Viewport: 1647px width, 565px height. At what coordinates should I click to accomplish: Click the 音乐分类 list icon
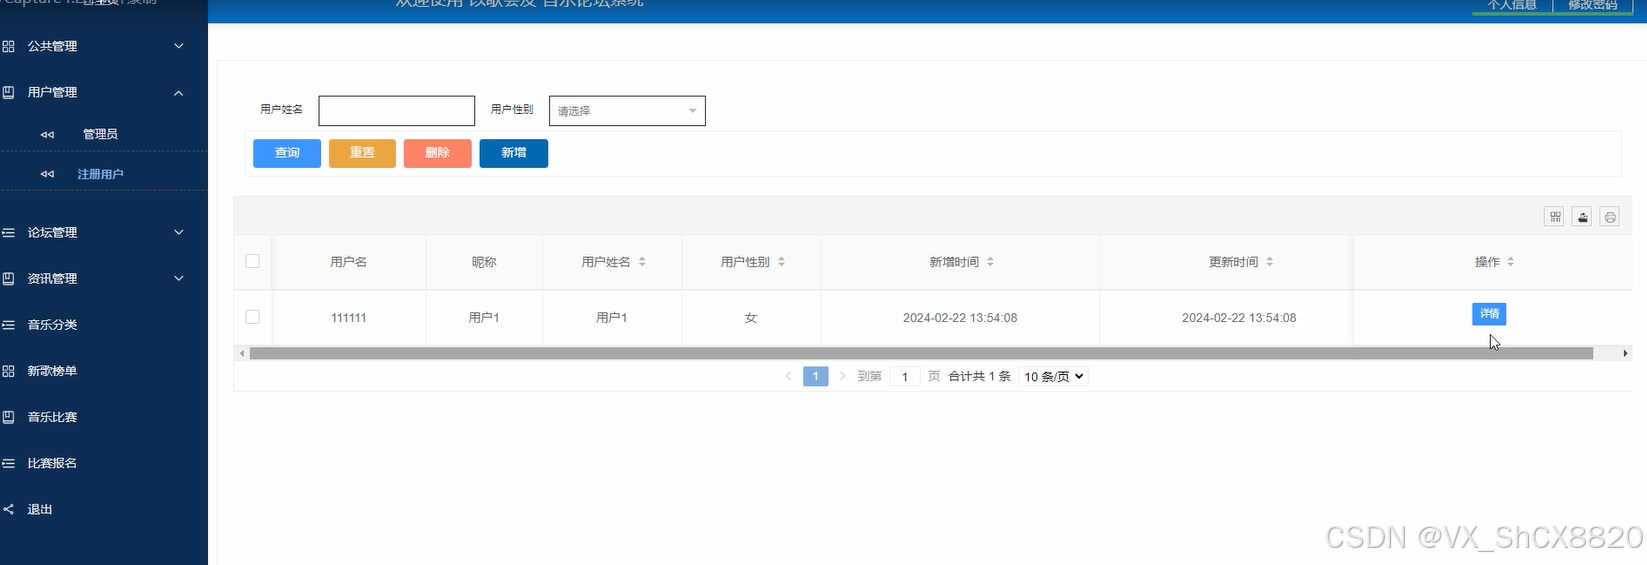[x=8, y=324]
